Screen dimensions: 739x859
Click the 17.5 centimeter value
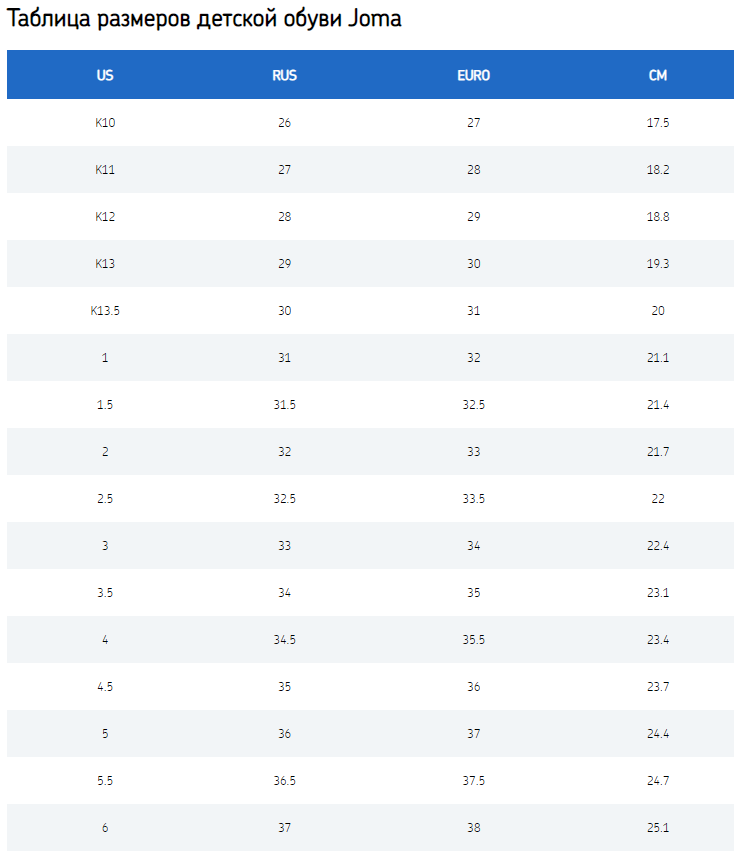(658, 123)
